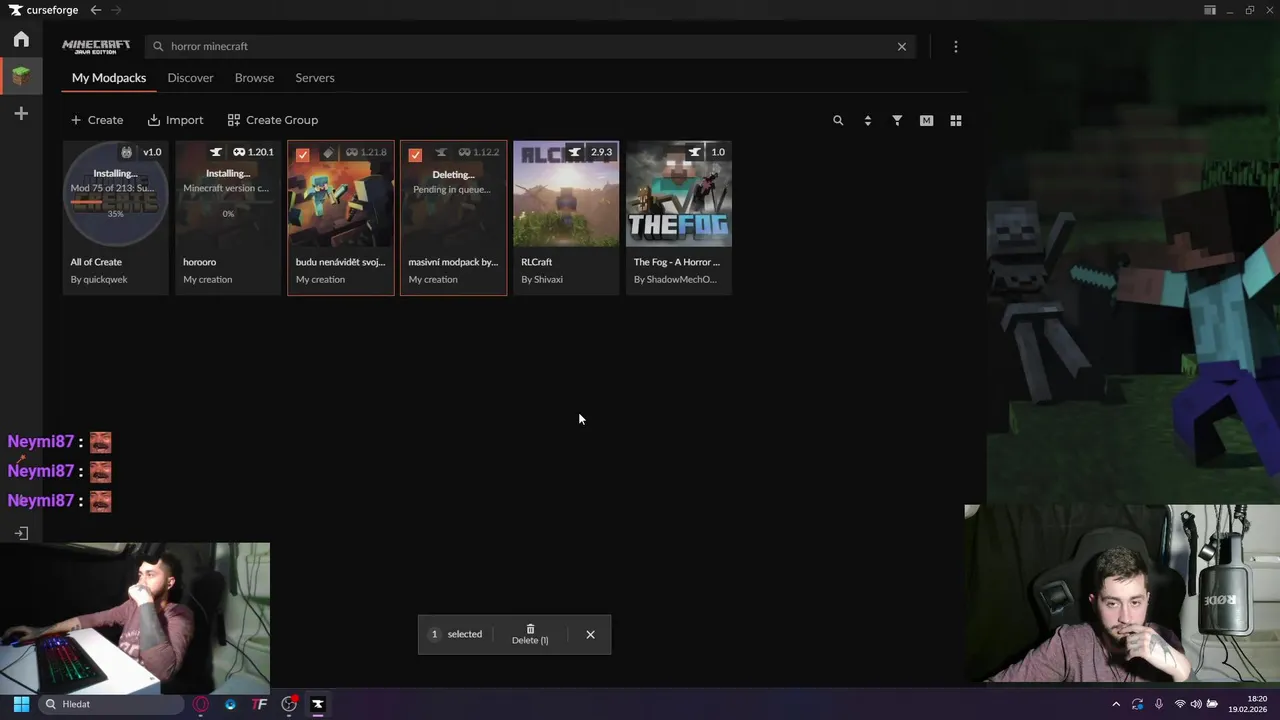The image size is (1280, 720).
Task: Switch to the My Modpacks tab
Action: point(109,78)
